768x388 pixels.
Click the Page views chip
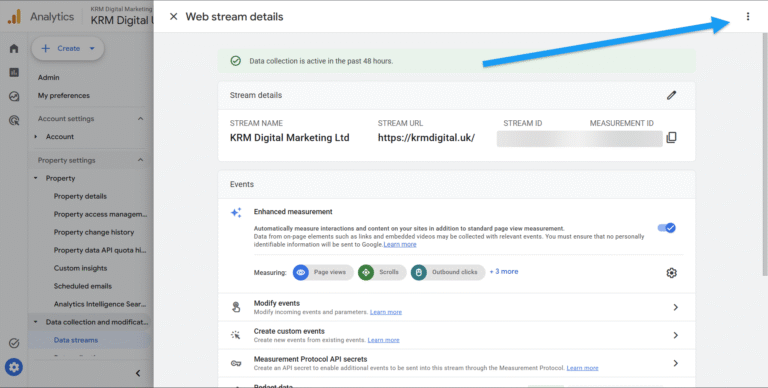coord(323,272)
